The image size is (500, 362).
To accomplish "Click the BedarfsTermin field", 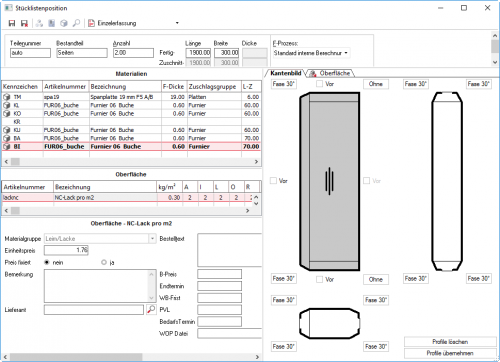I will pos(220,322).
